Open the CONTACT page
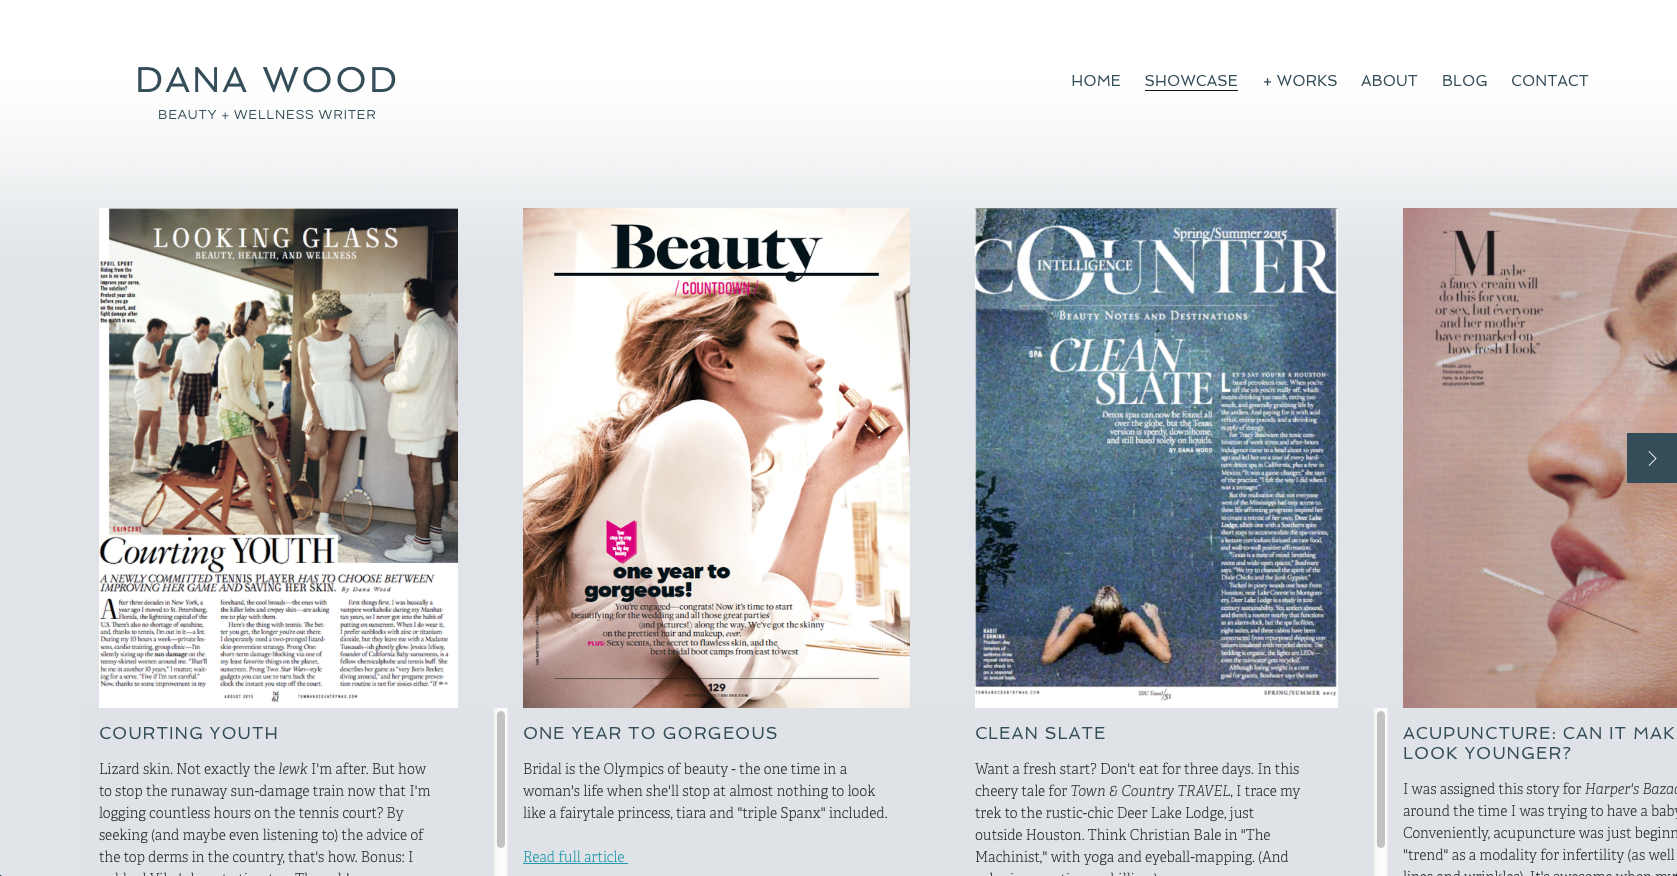This screenshot has width=1677, height=876. [1549, 81]
